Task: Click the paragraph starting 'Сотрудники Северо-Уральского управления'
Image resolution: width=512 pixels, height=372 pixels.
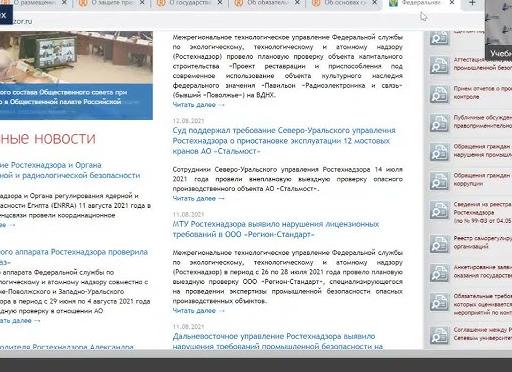Action: coord(287,179)
